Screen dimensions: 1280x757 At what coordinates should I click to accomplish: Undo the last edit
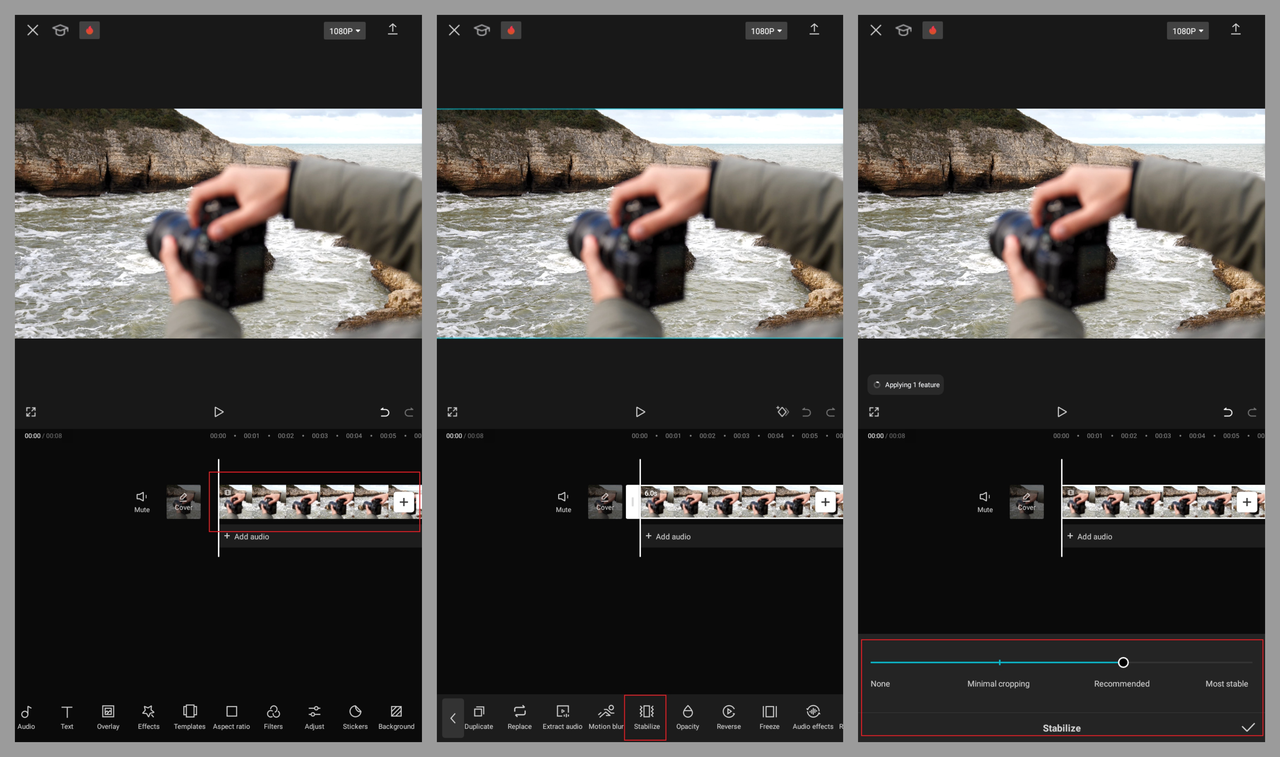click(383, 411)
